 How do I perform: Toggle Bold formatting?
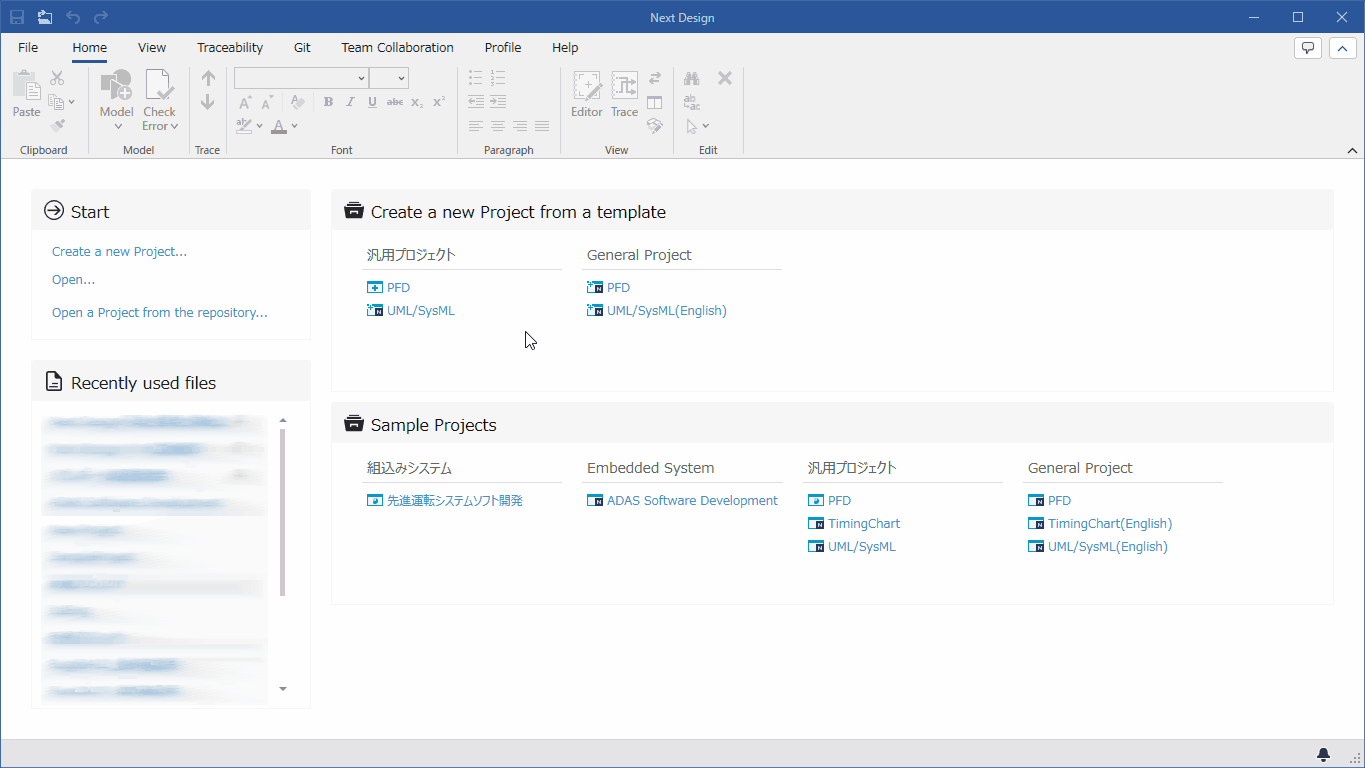point(328,102)
